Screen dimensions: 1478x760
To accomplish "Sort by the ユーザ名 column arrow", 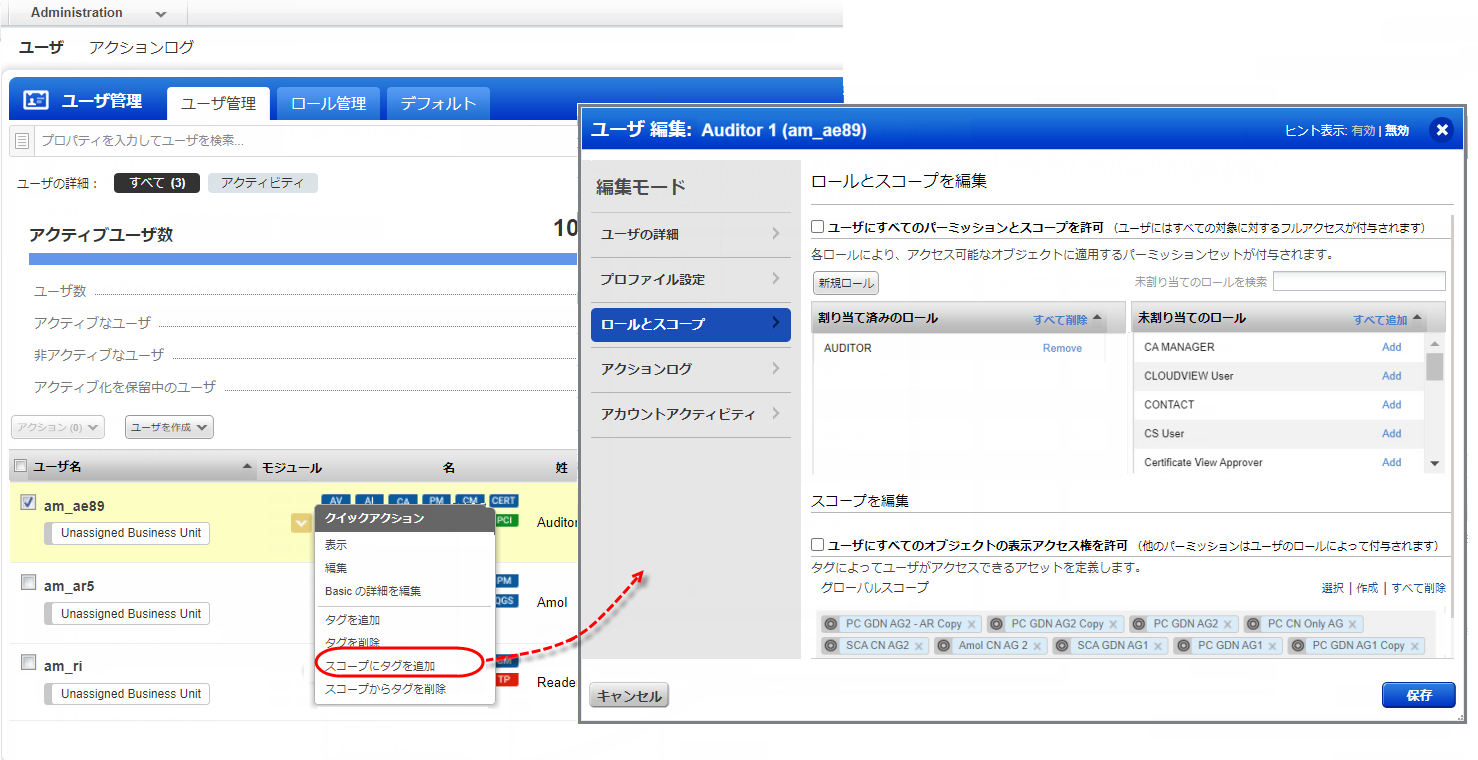I will (248, 467).
